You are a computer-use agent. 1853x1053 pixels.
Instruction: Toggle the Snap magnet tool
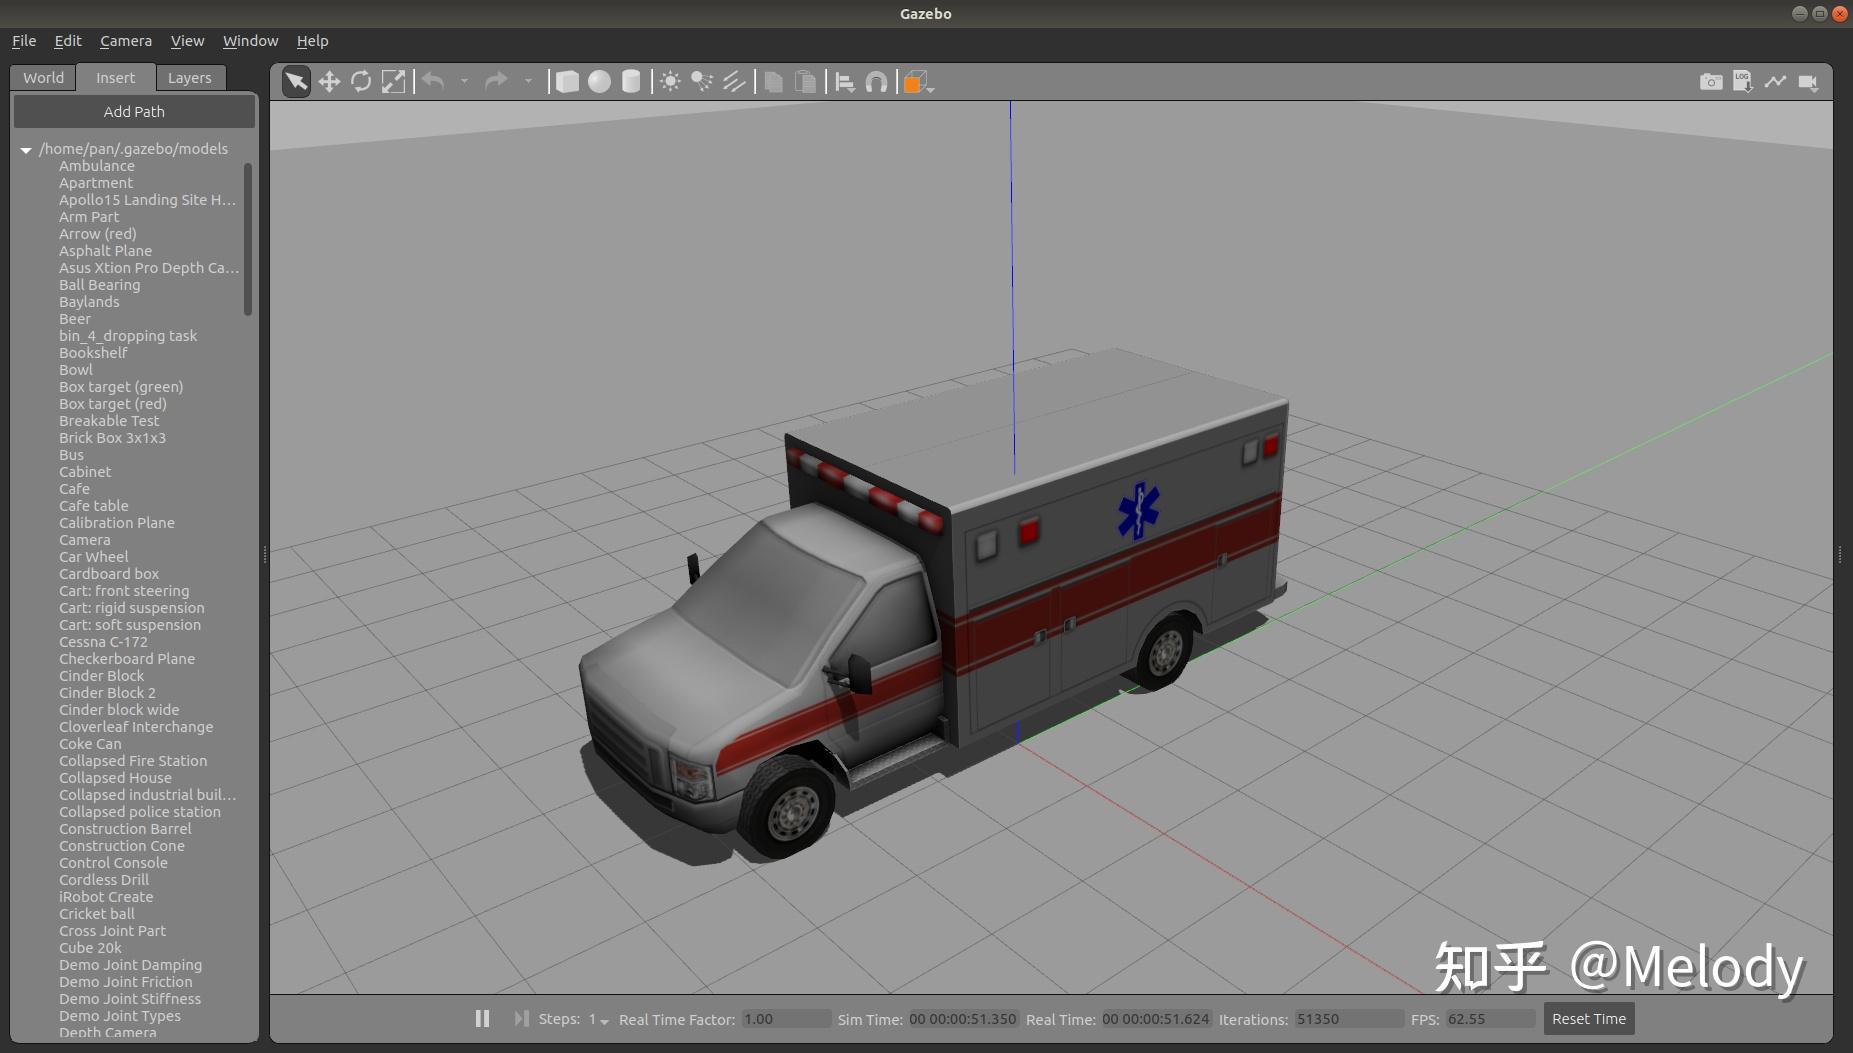point(876,82)
